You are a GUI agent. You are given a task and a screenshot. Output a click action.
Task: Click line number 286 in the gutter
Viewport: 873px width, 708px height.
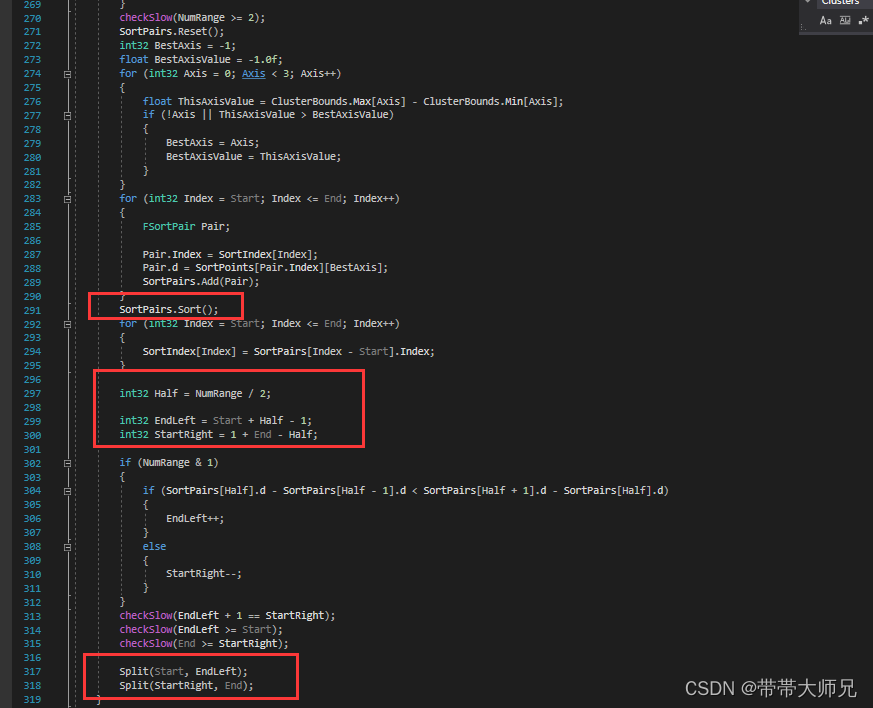(32, 240)
